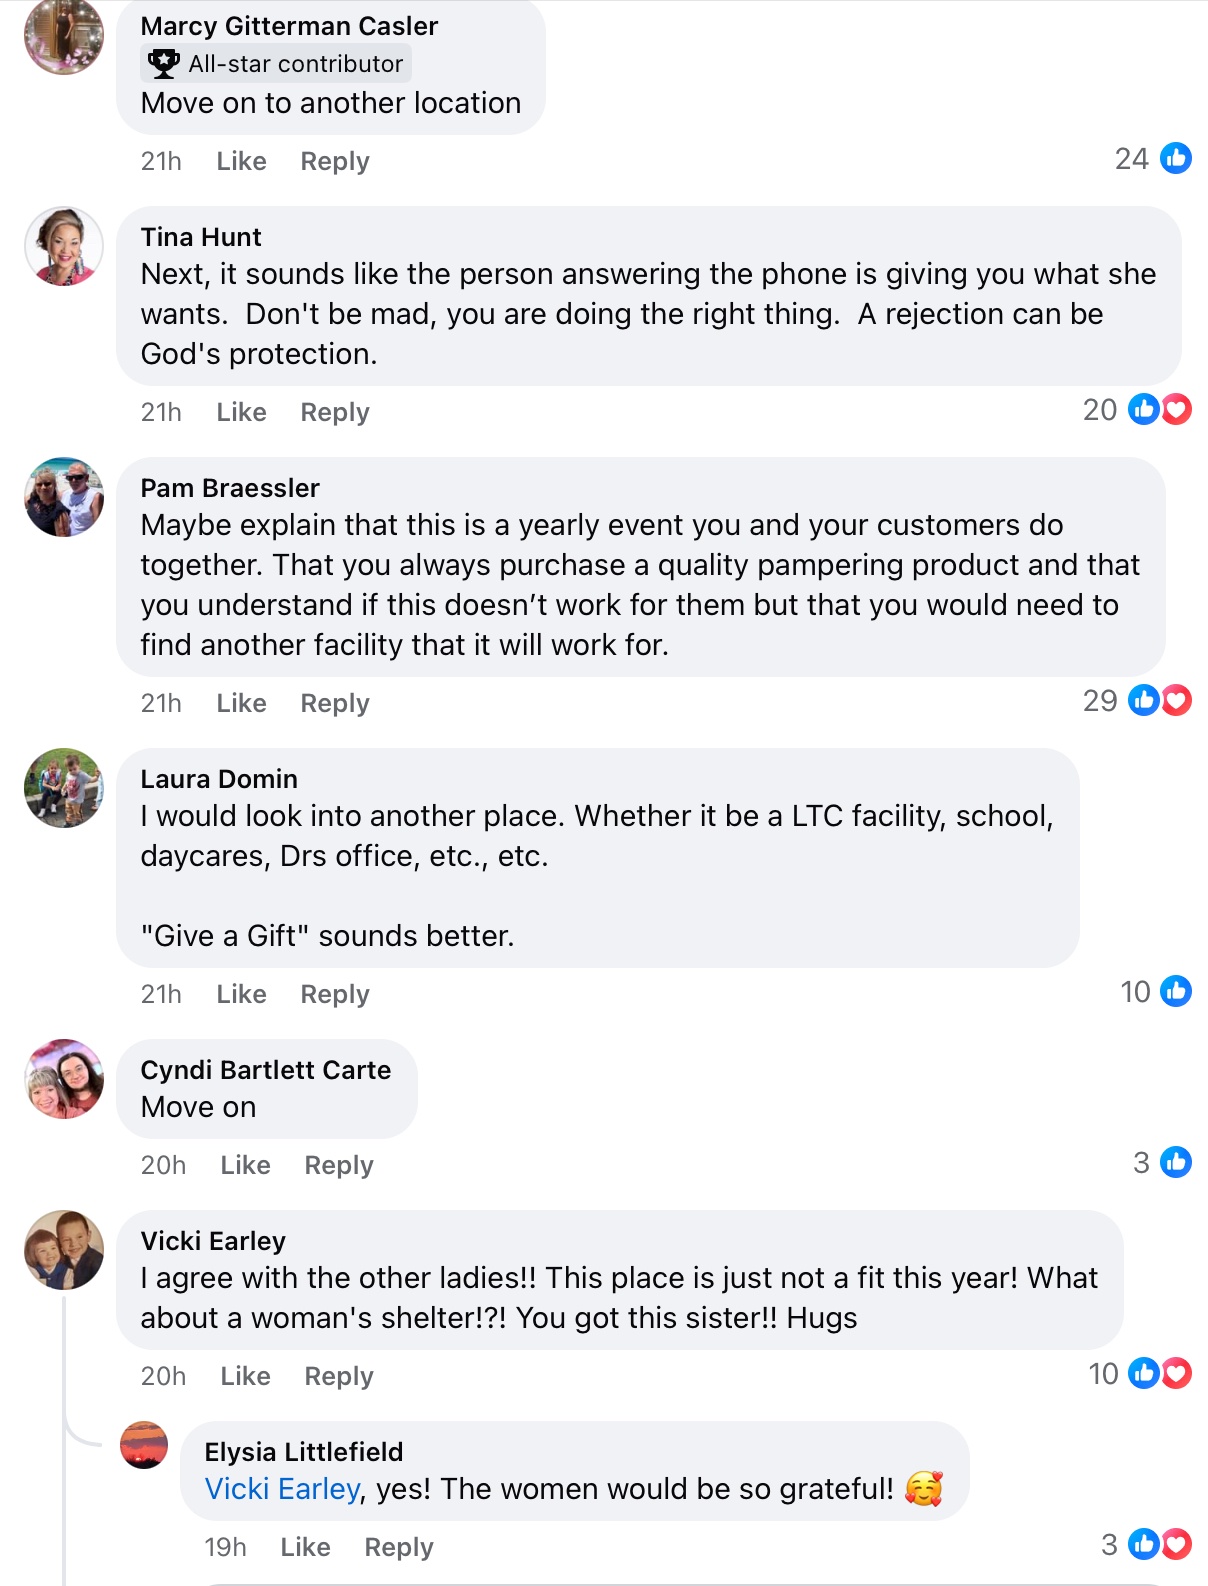Image resolution: width=1208 pixels, height=1586 pixels.
Task: Reply to Vicki Earley's comment
Action: pyautogui.click(x=339, y=1376)
